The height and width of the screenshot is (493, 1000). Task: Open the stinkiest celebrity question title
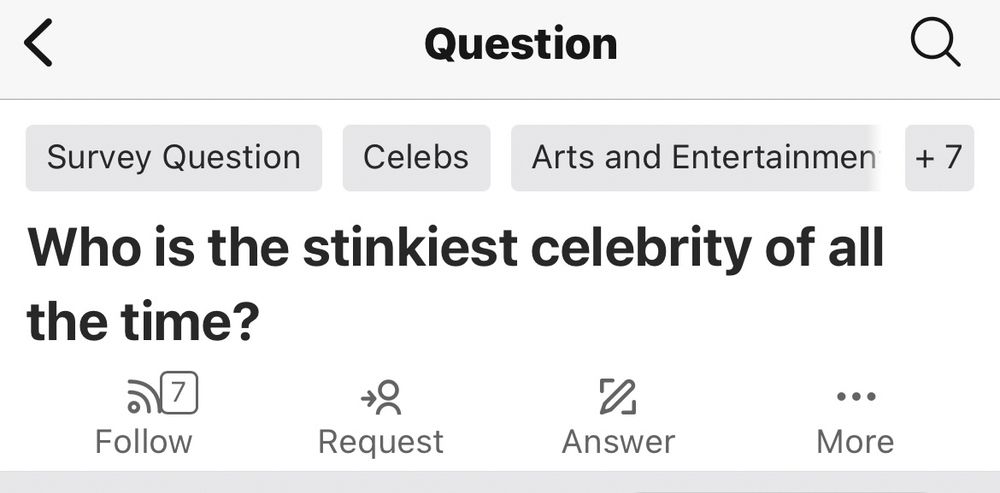tap(455, 284)
